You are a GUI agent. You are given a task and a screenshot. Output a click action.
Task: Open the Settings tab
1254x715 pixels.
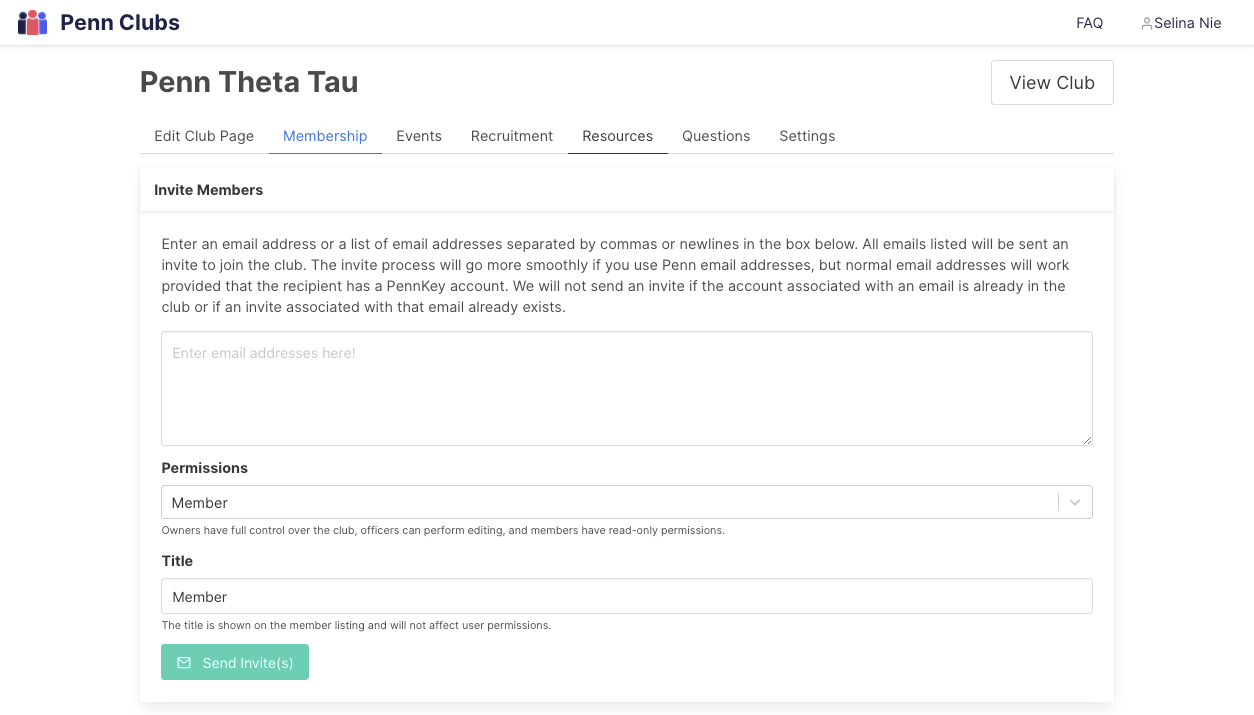coord(807,136)
